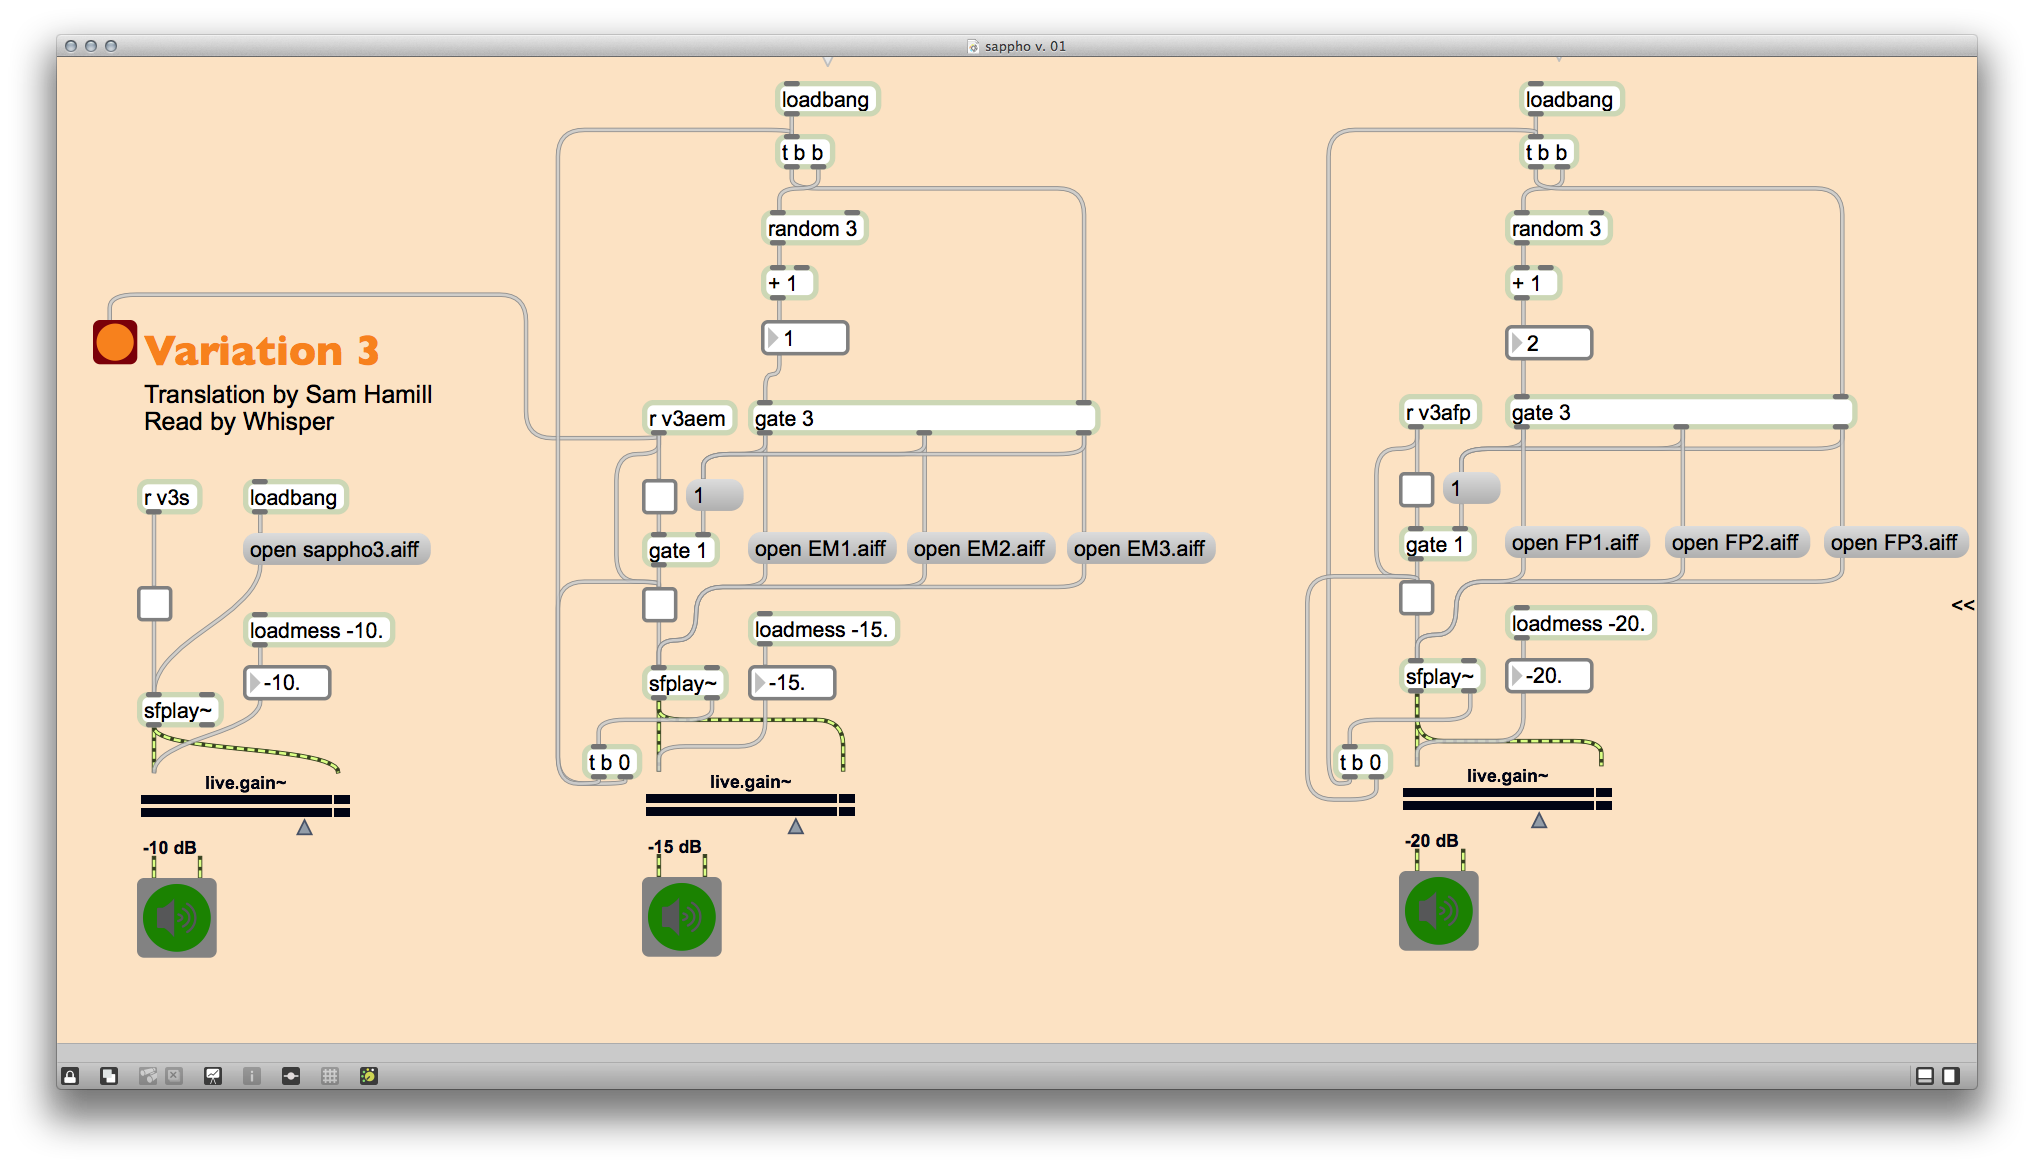2034x1168 pixels.
Task: Click the '1' message beside r v3afp's toggle
Action: pyautogui.click(x=1471, y=489)
